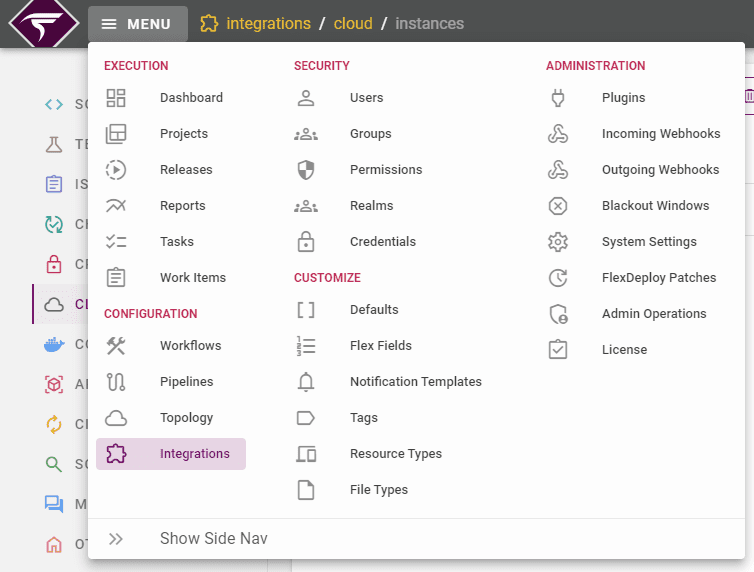The width and height of the screenshot is (754, 572).
Task: Click the cloud breadcrumb link
Action: pos(353,24)
